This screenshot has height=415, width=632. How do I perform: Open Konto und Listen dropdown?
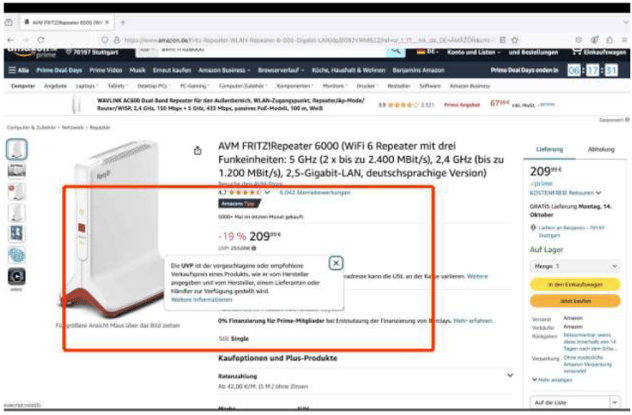(474, 52)
